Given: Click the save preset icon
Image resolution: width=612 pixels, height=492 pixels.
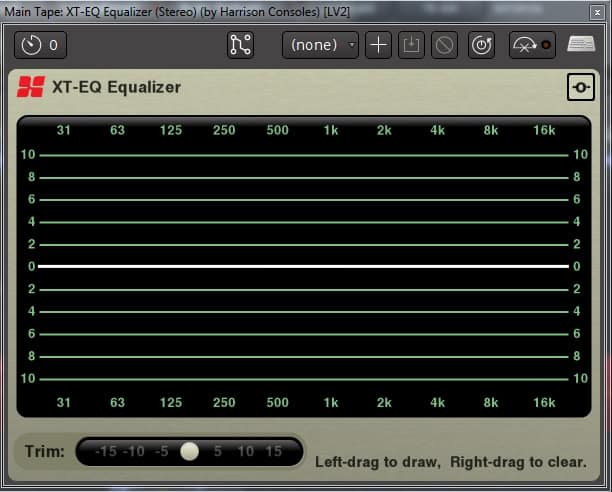Looking at the screenshot, I should point(411,45).
